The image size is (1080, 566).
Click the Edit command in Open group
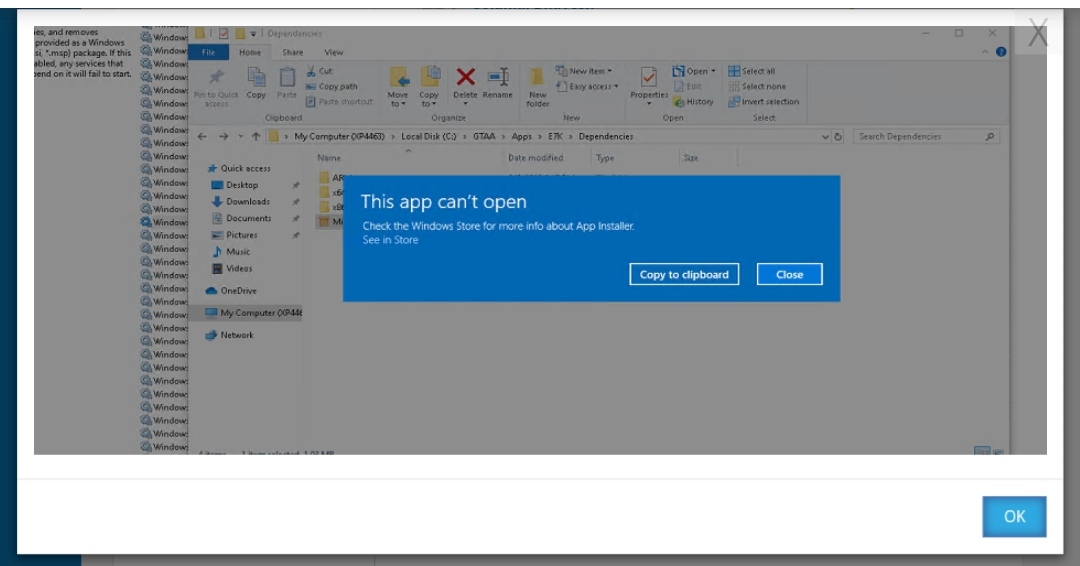click(687, 86)
